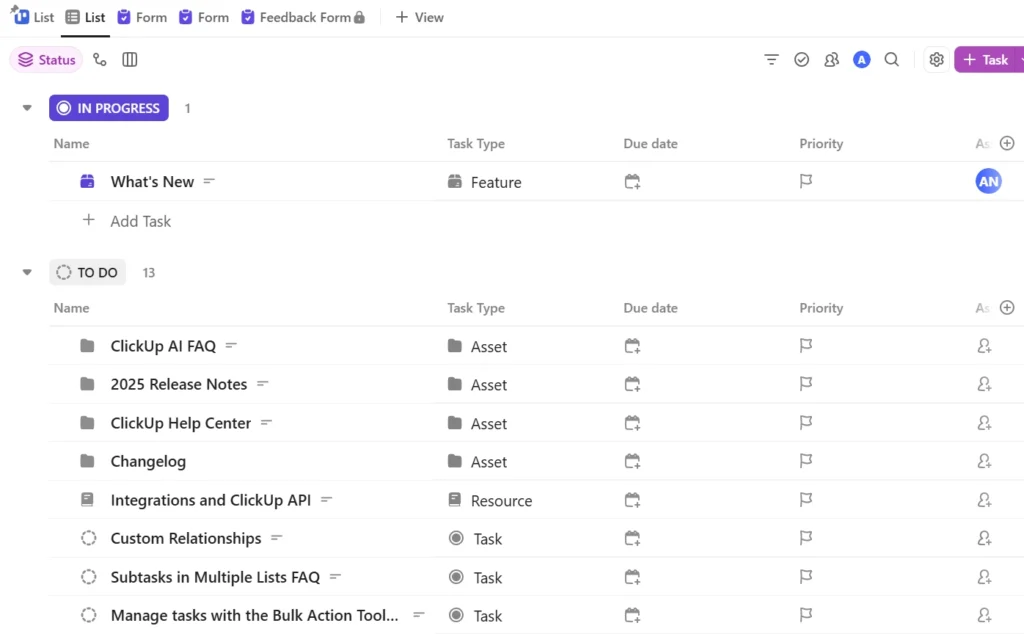This screenshot has width=1024, height=634.
Task: Switch to Feedback Form tab
Action: [x=302, y=17]
